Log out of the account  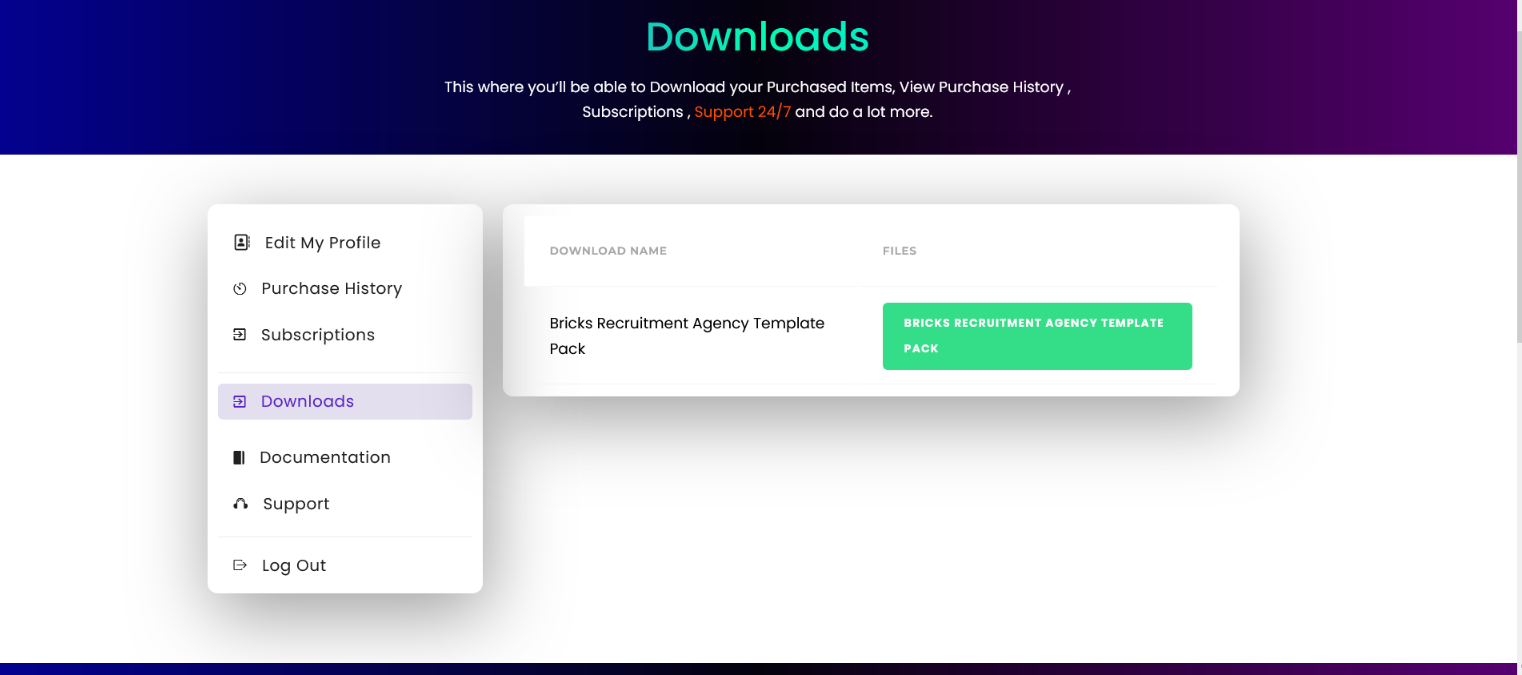tap(293, 565)
